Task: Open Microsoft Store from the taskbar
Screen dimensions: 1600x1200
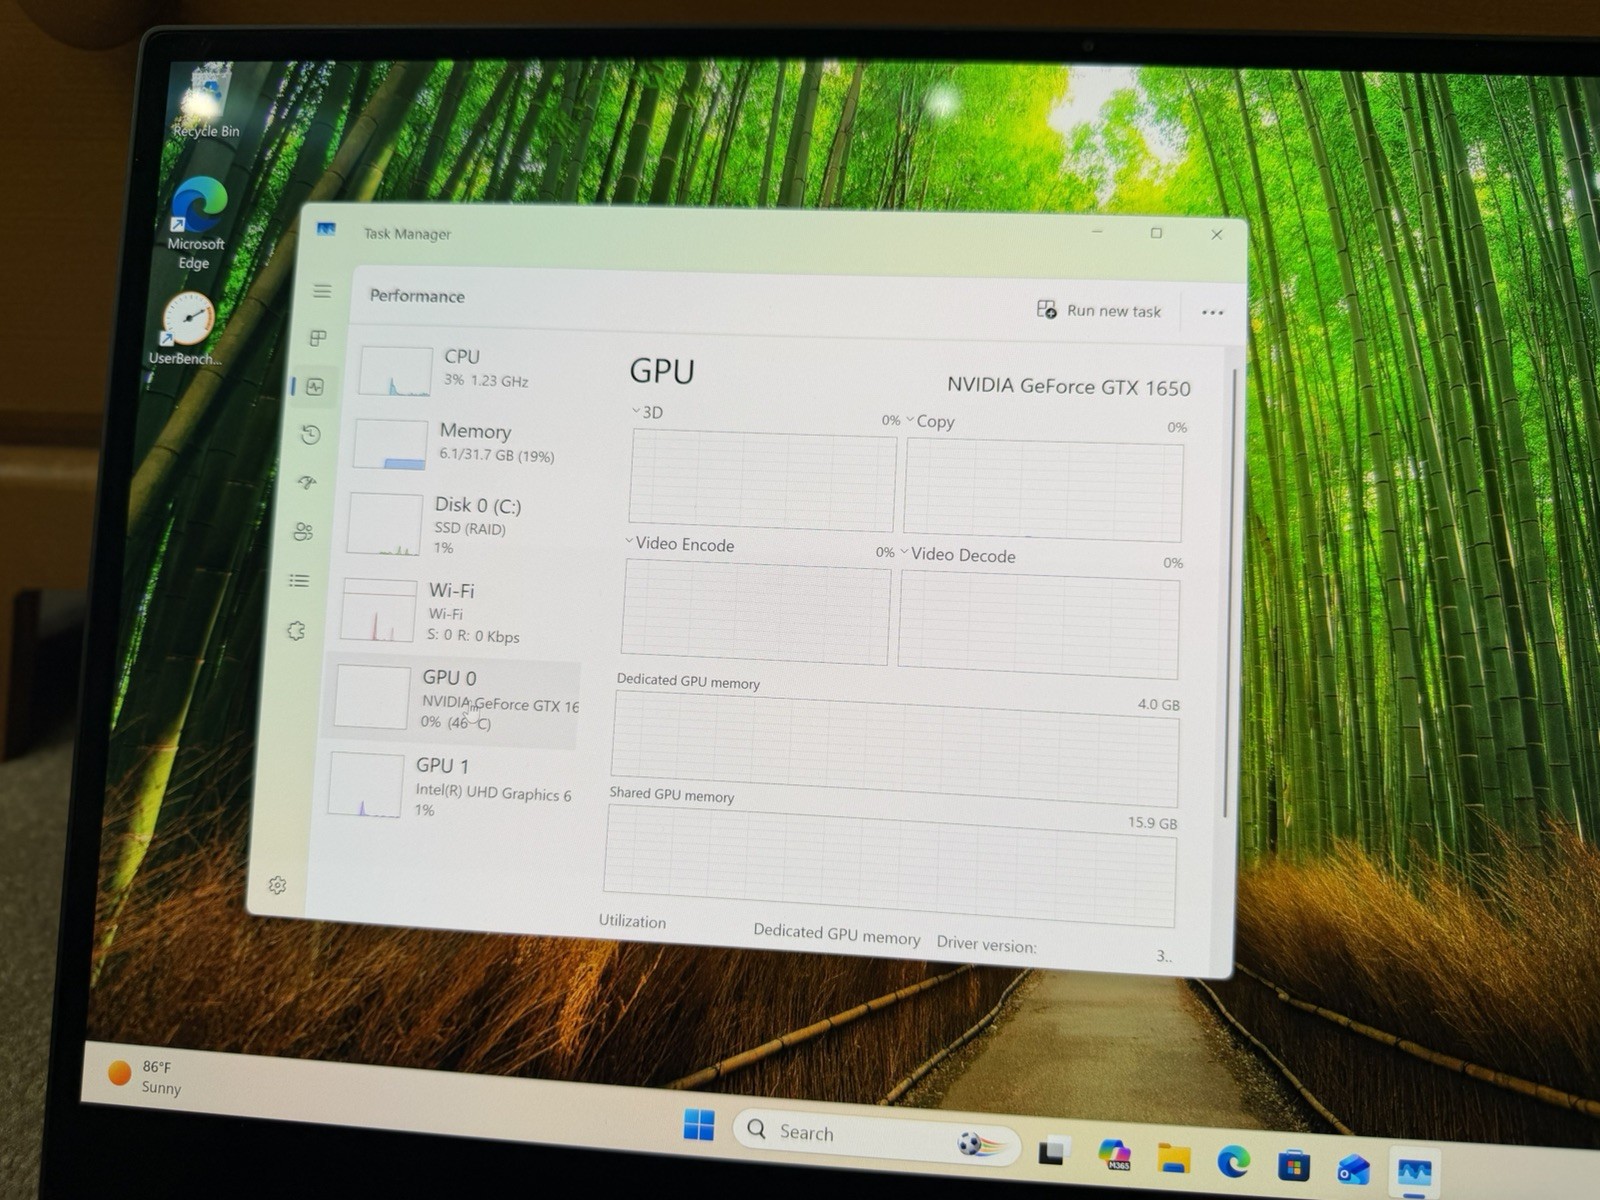Action: (x=1294, y=1165)
